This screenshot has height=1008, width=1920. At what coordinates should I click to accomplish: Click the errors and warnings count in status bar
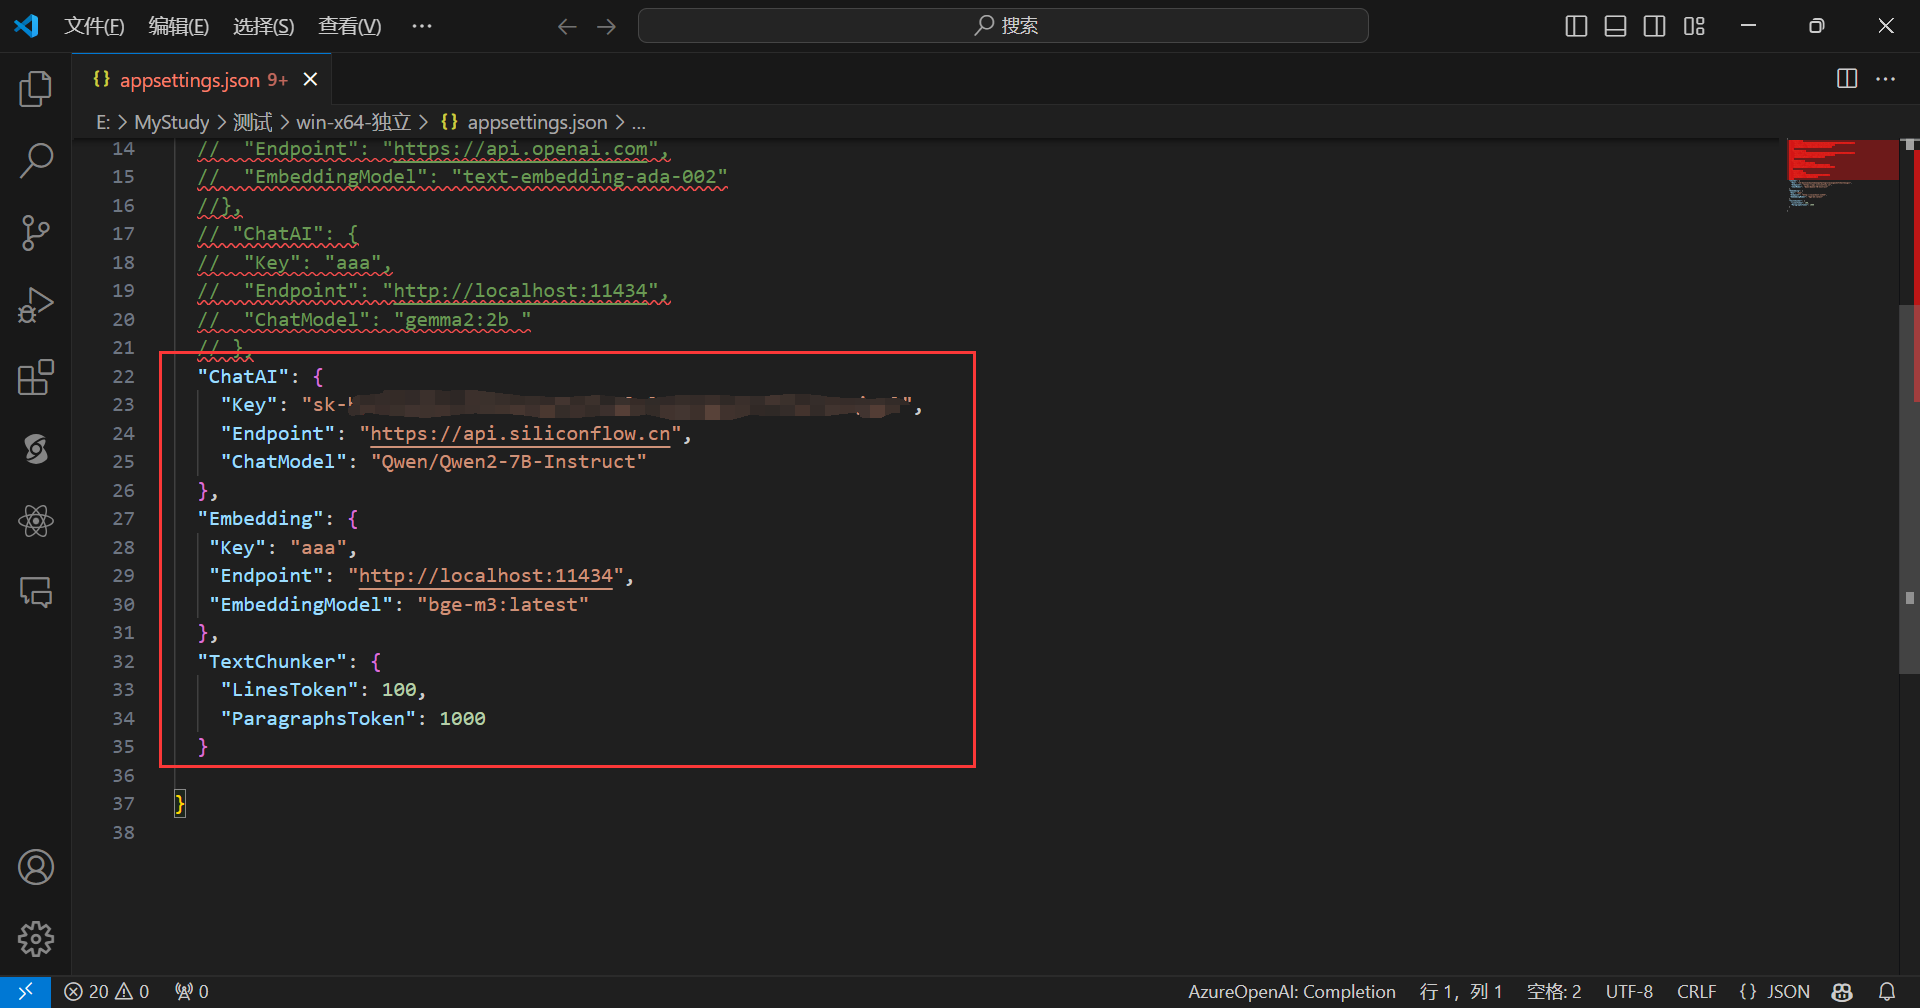coord(107,991)
